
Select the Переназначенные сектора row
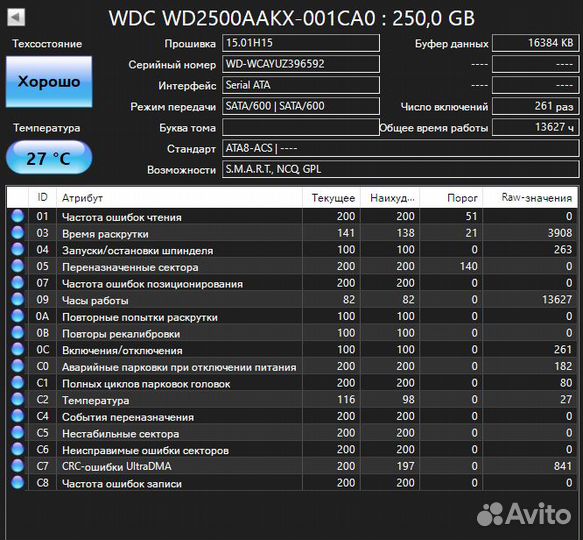292,266
